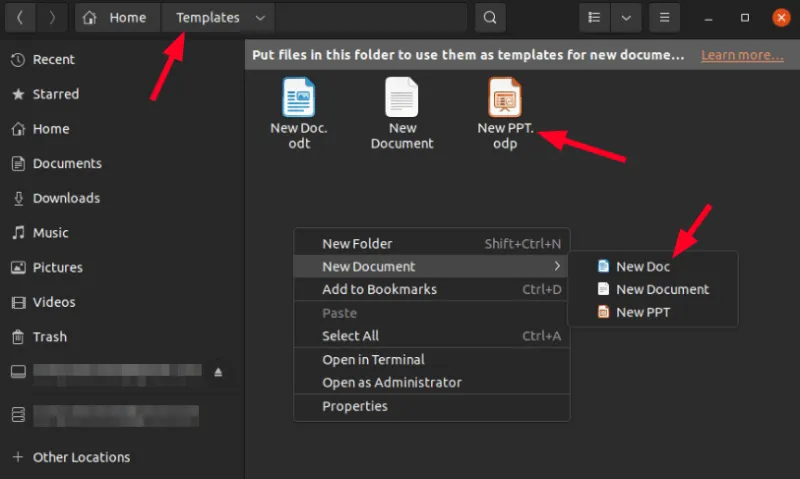Click Open in Terminal menu entry
This screenshot has width=800, height=479.
[x=373, y=359]
